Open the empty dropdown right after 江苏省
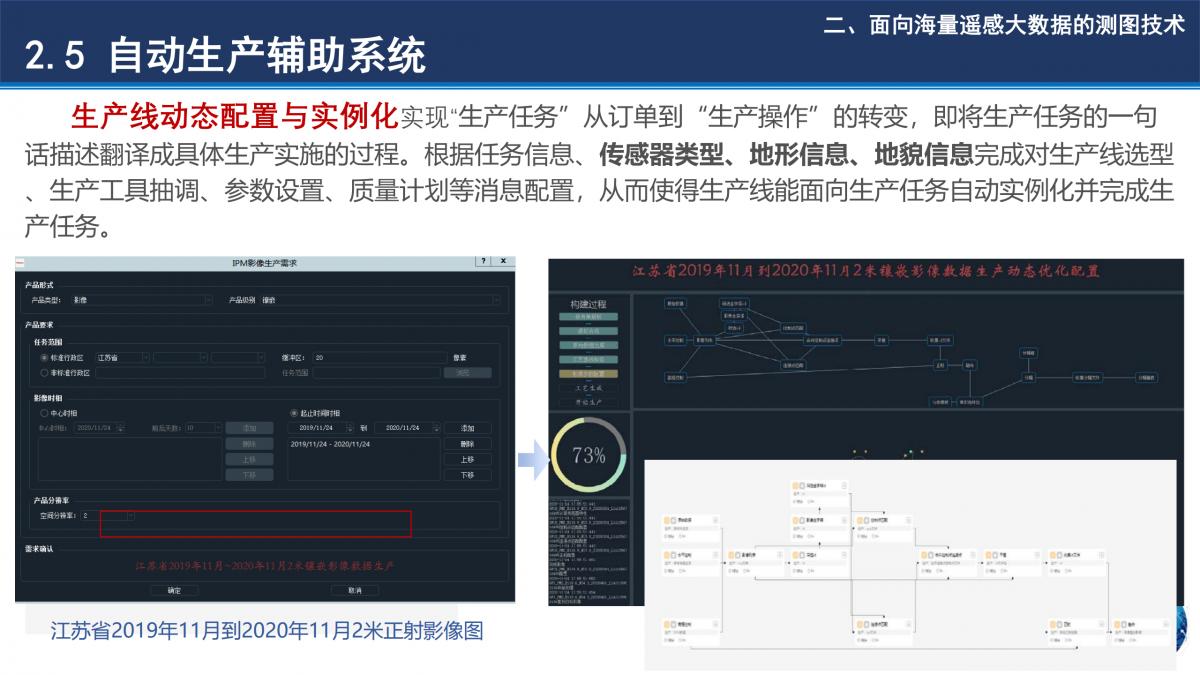 (180, 358)
